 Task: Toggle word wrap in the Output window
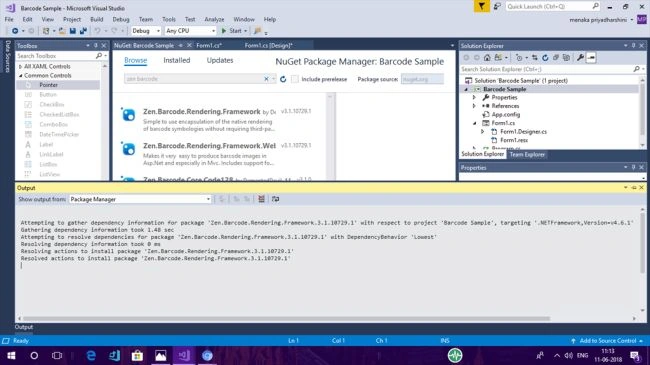275,199
